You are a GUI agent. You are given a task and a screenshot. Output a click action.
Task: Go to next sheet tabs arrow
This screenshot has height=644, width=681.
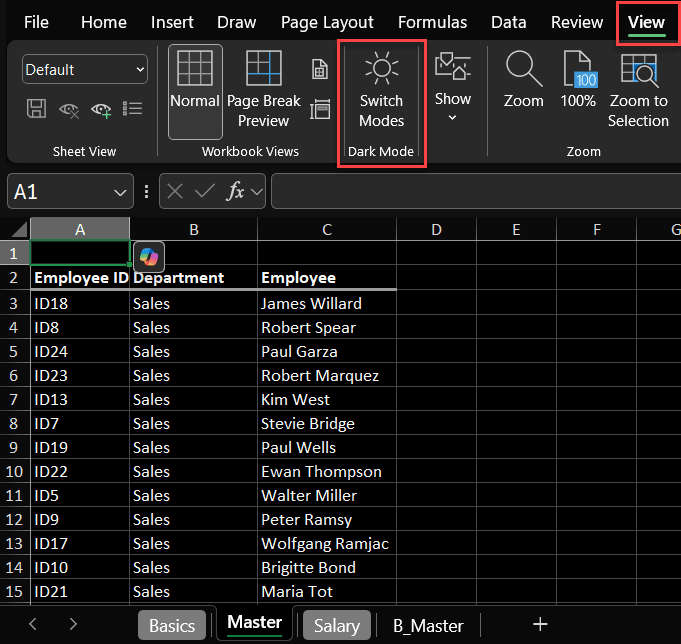[73, 624]
